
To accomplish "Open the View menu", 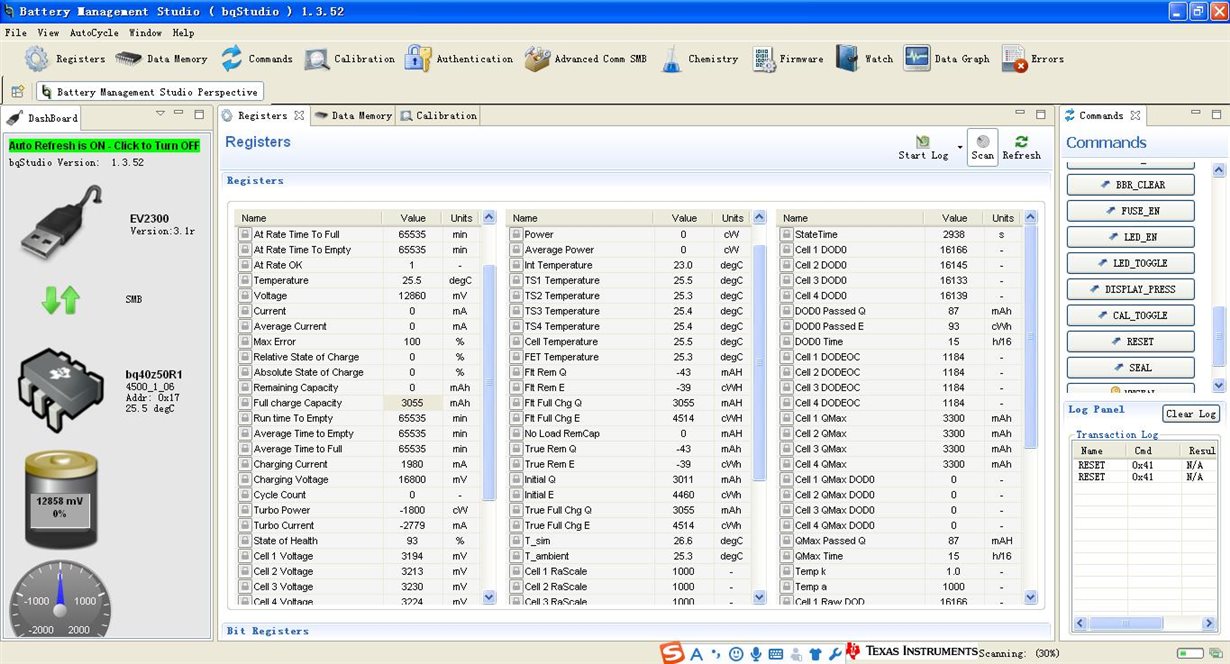I will pos(48,32).
